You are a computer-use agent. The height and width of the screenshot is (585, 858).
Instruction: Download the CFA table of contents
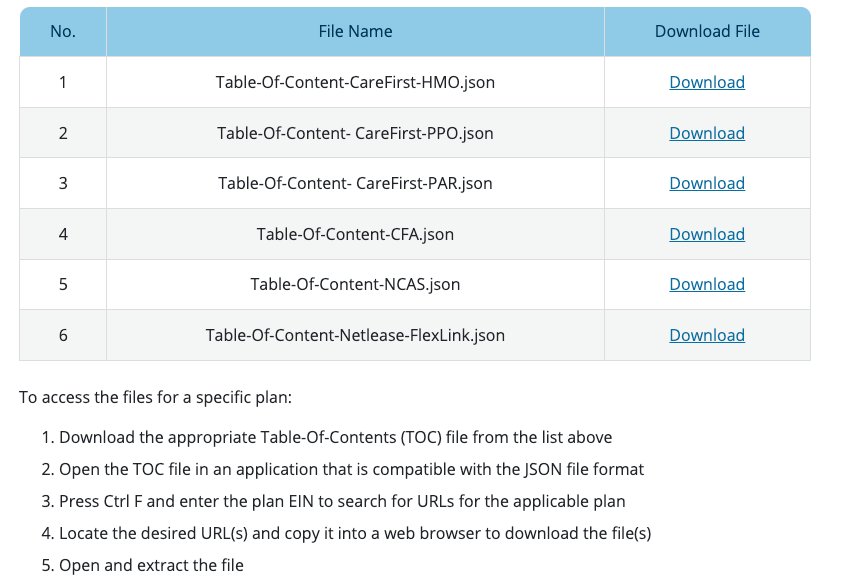706,234
